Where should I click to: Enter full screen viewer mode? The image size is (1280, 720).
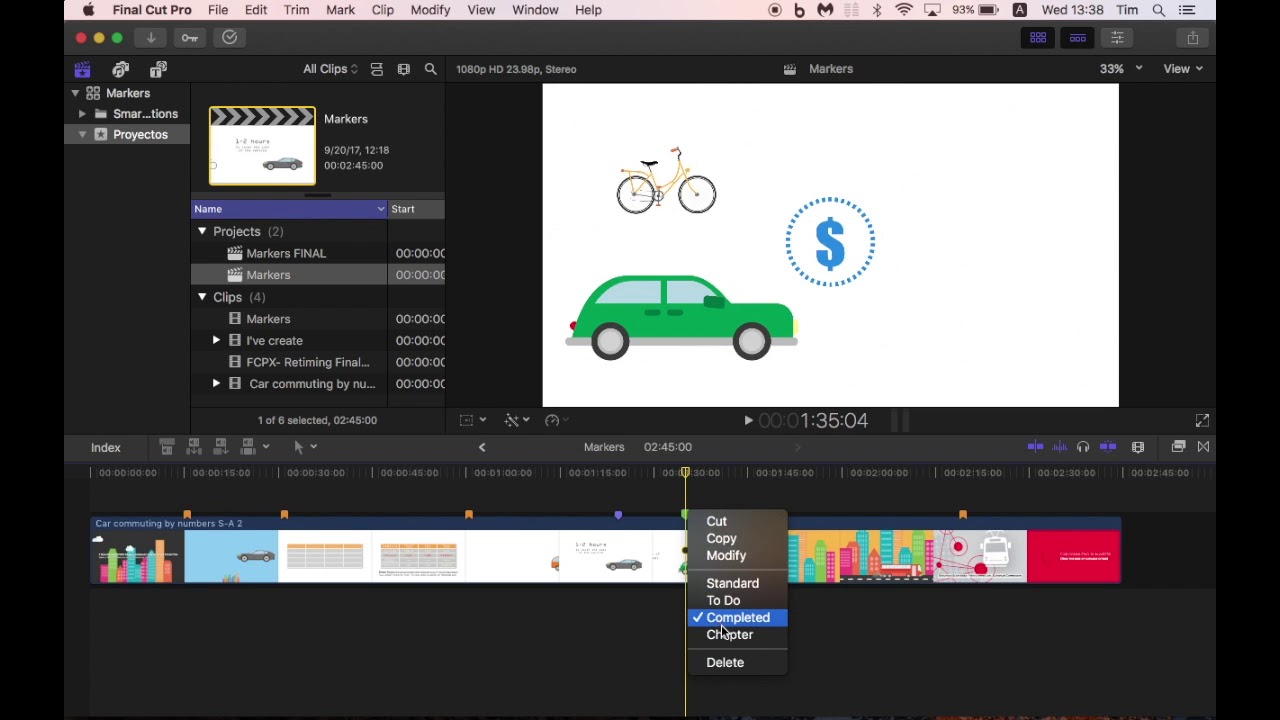[1202, 421]
